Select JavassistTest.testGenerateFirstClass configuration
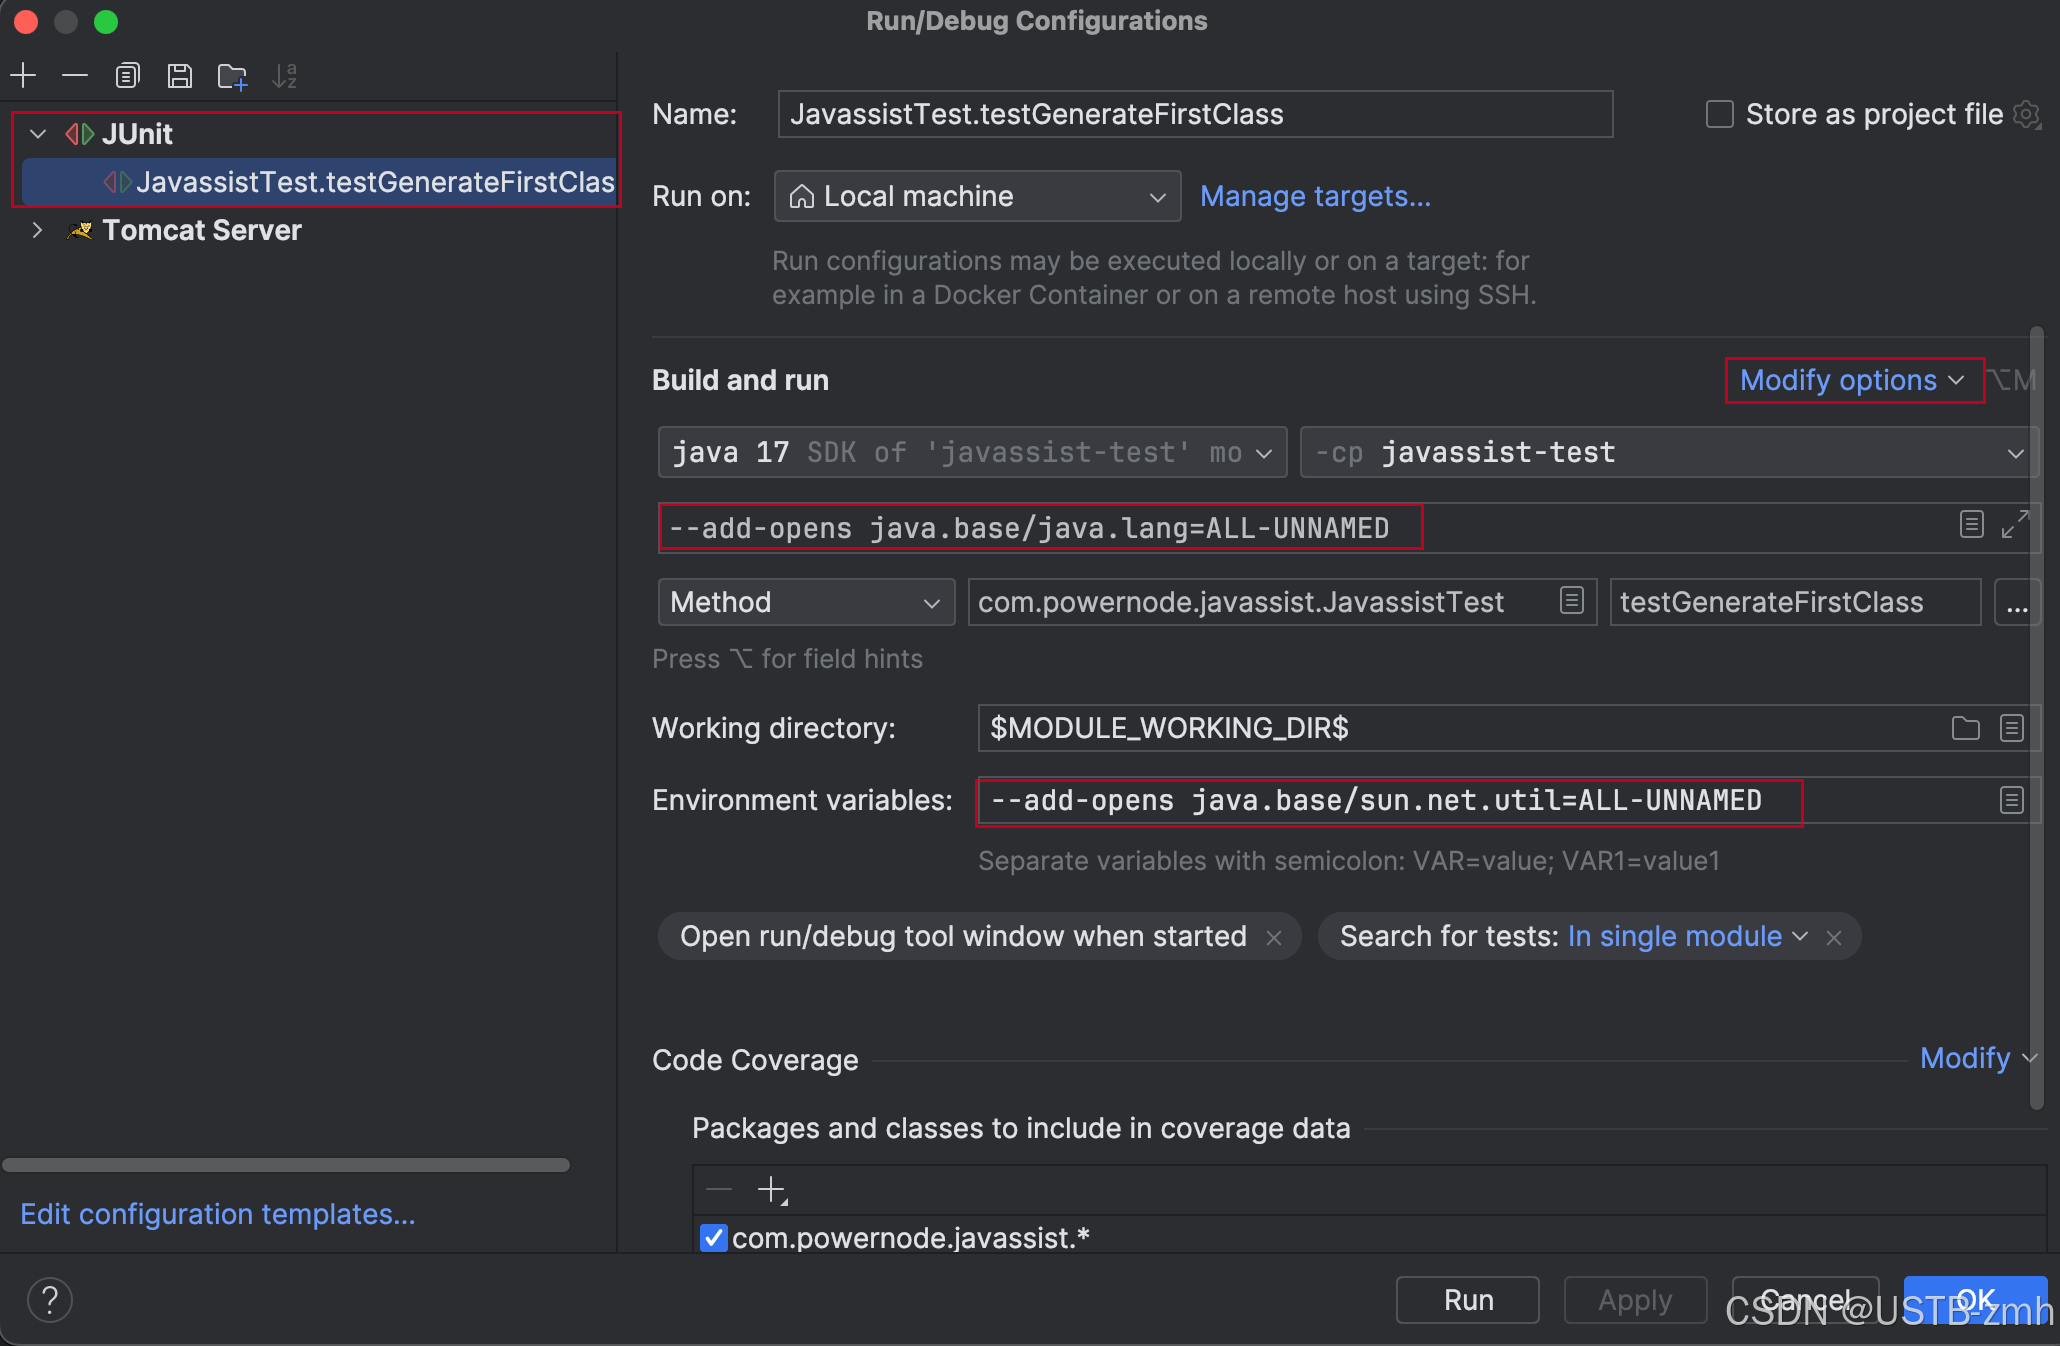Screen dimensions: 2060x1346 pyautogui.click(x=320, y=182)
